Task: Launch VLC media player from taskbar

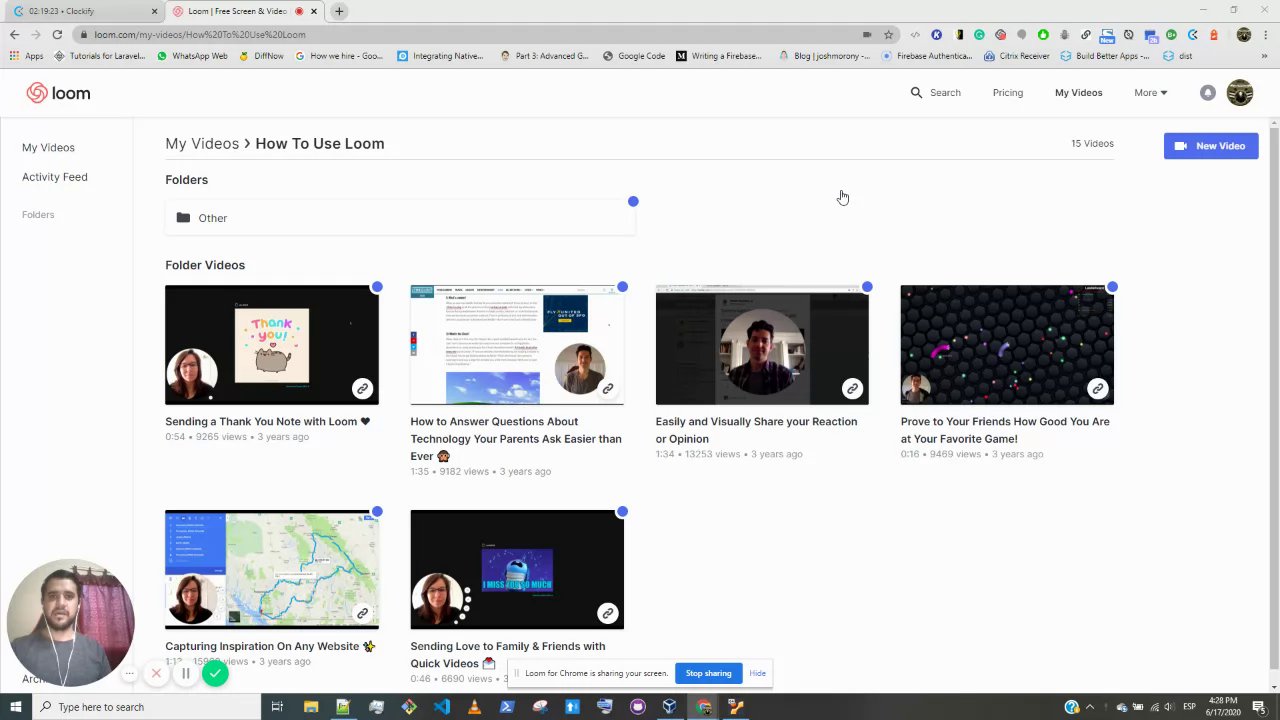Action: (474, 707)
